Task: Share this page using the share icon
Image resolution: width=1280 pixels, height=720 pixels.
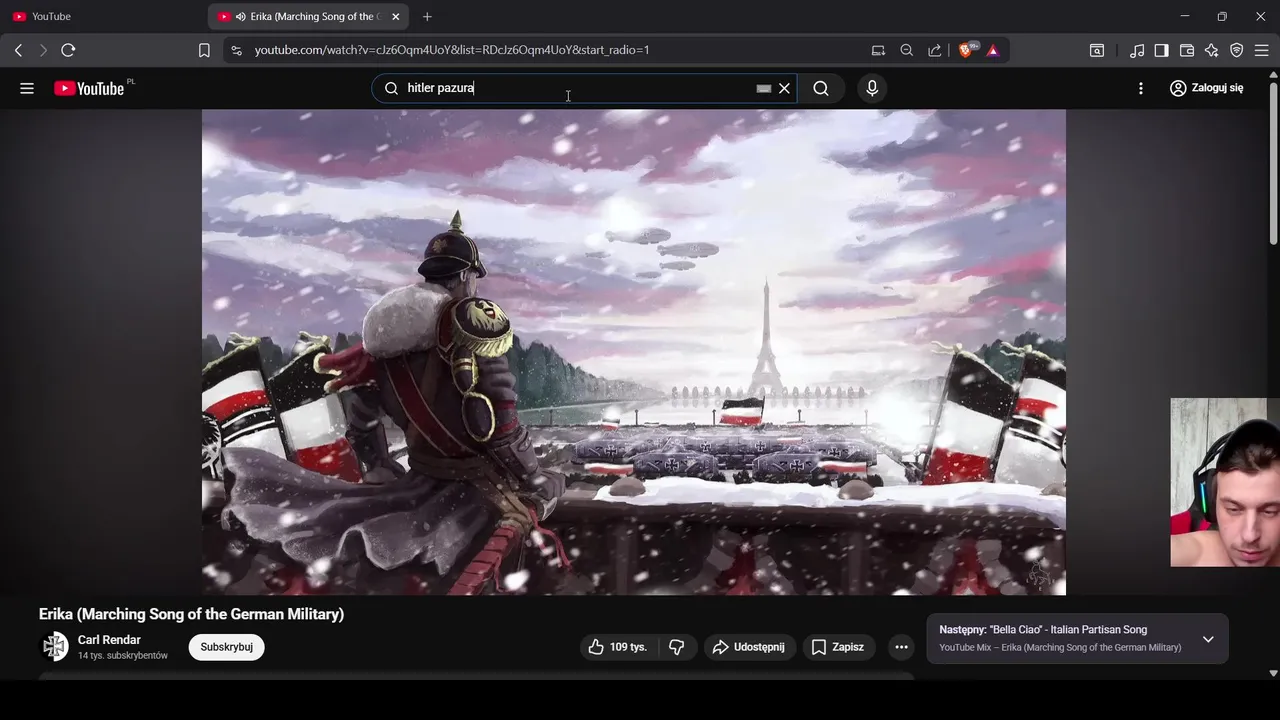Action: 935,50
